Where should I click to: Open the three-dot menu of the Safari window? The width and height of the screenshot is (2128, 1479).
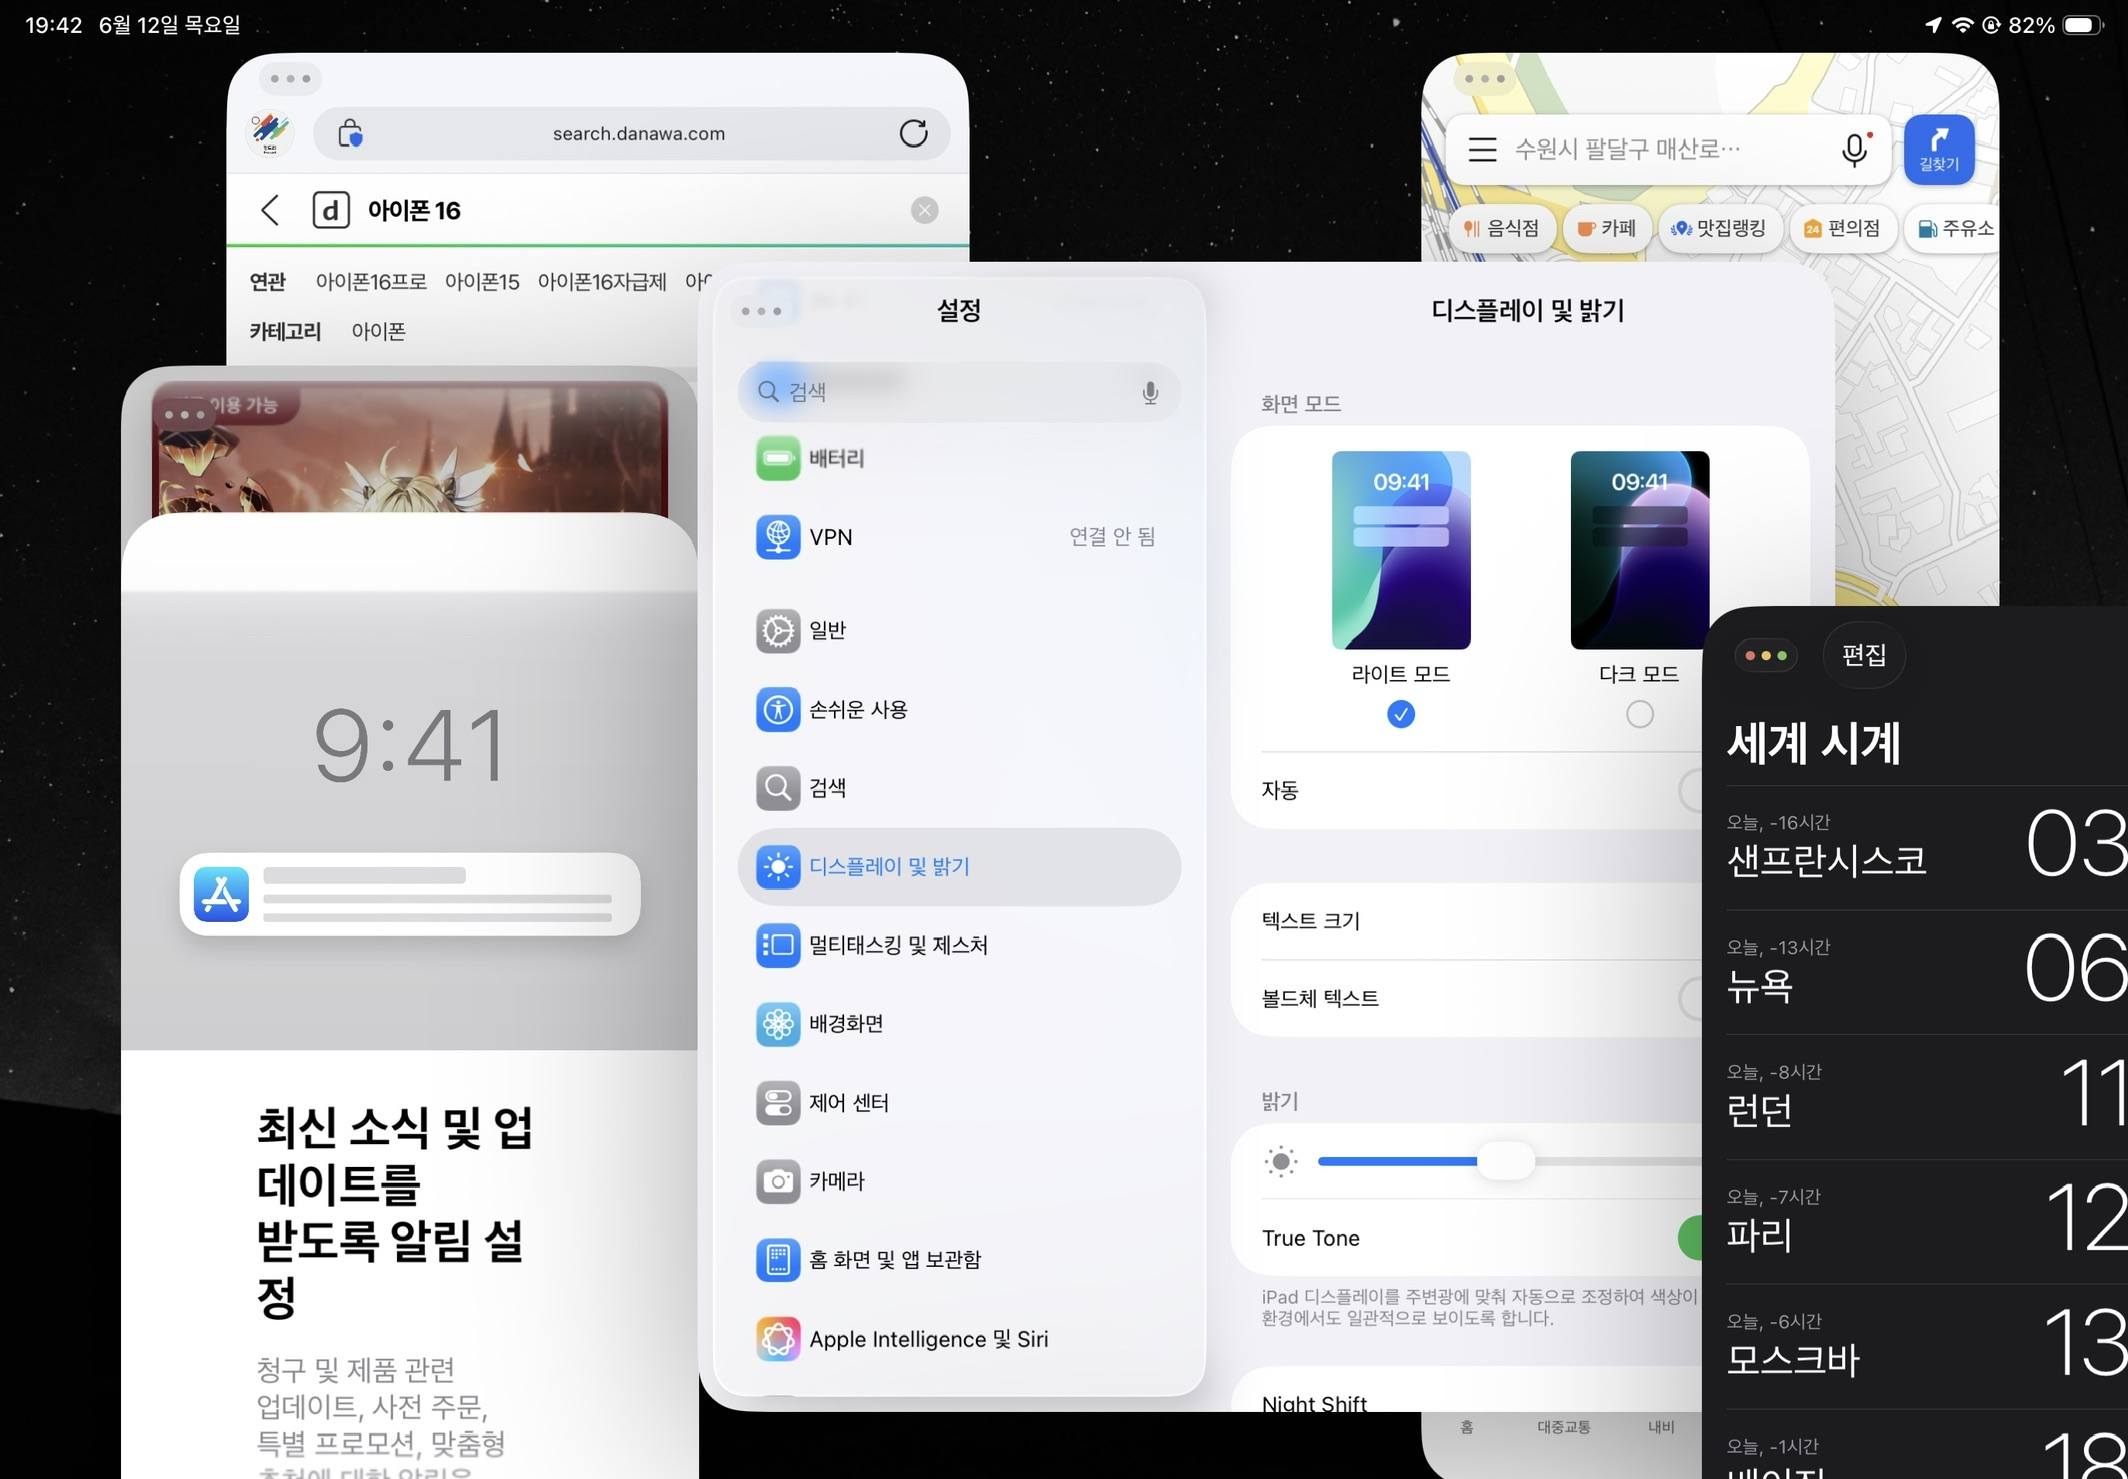pyautogui.click(x=291, y=79)
